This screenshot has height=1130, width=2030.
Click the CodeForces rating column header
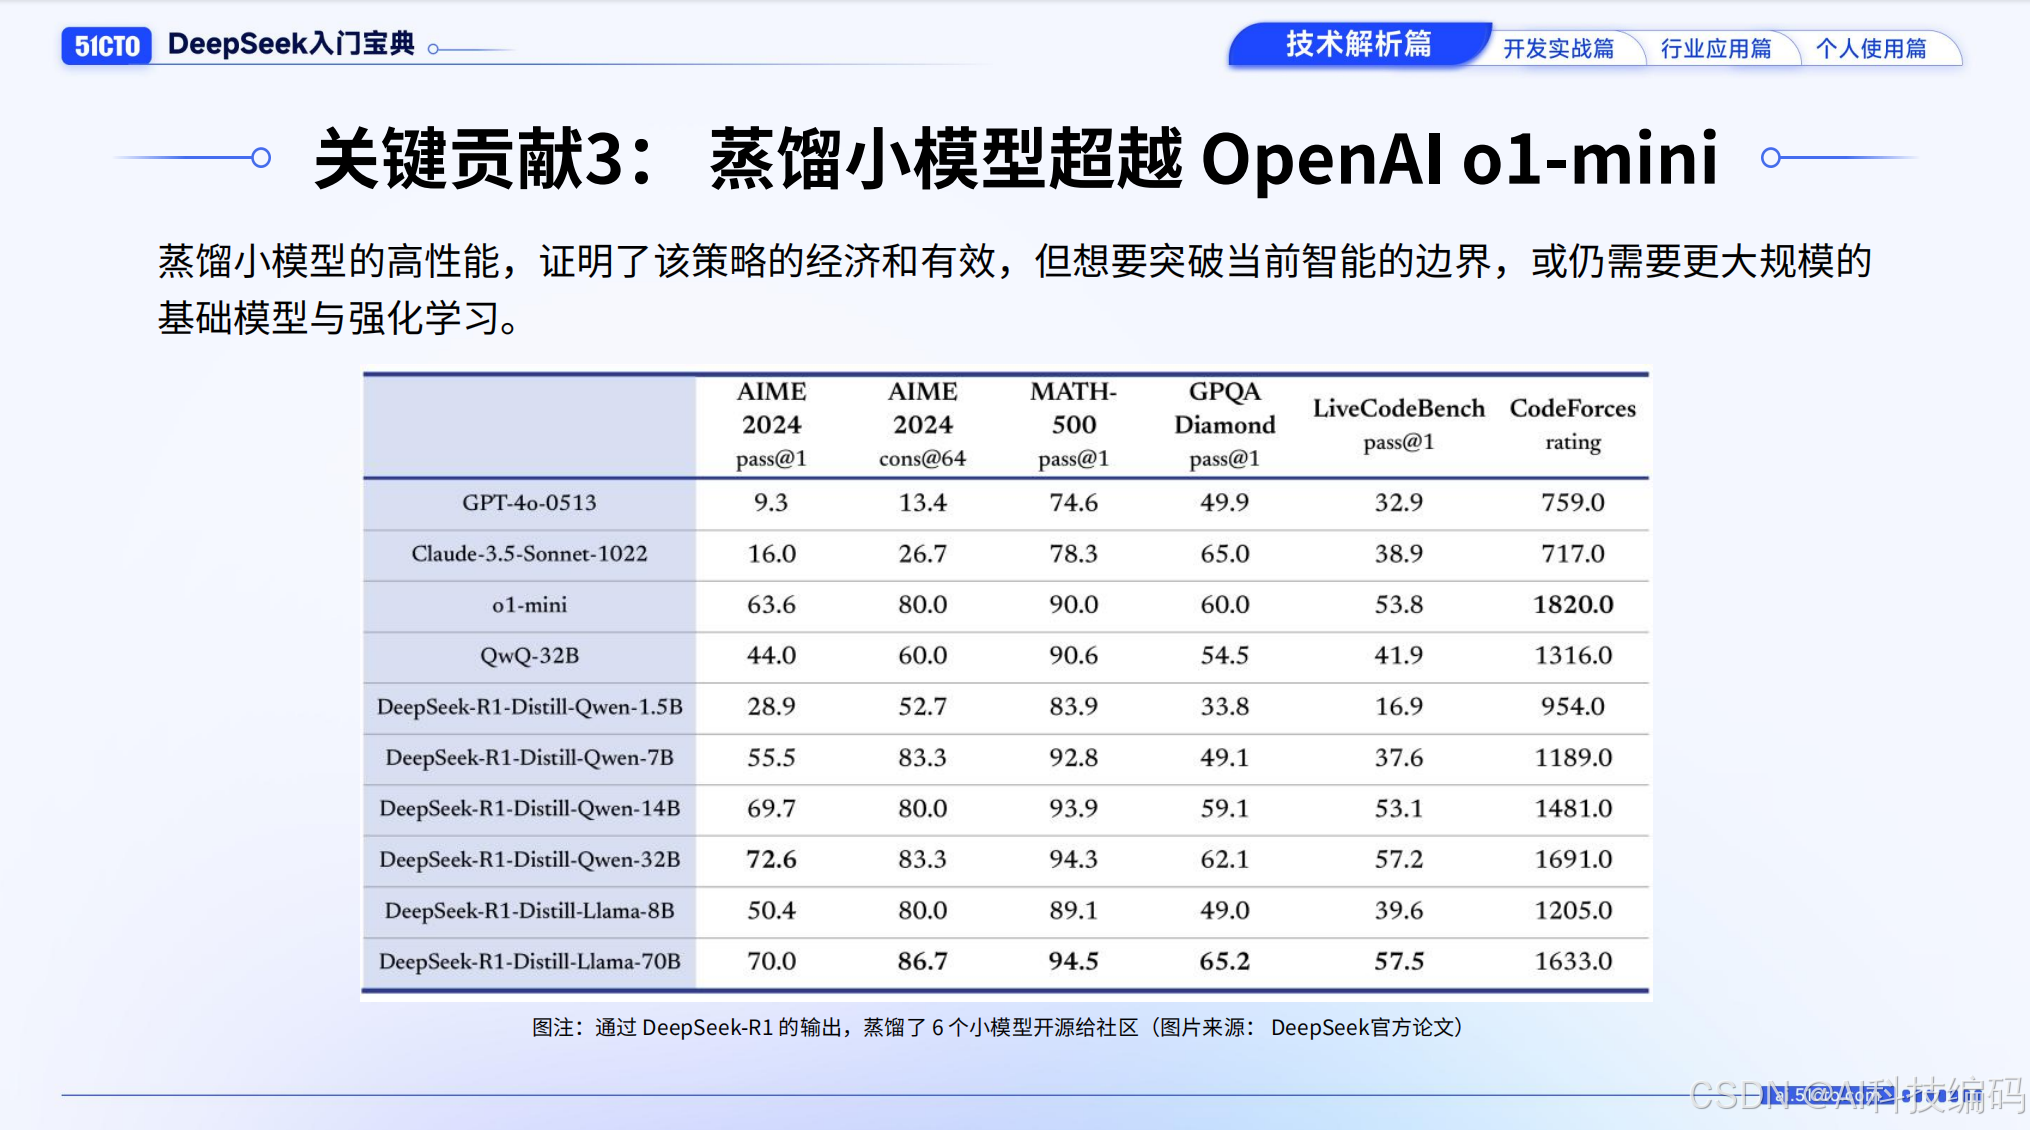(1572, 424)
